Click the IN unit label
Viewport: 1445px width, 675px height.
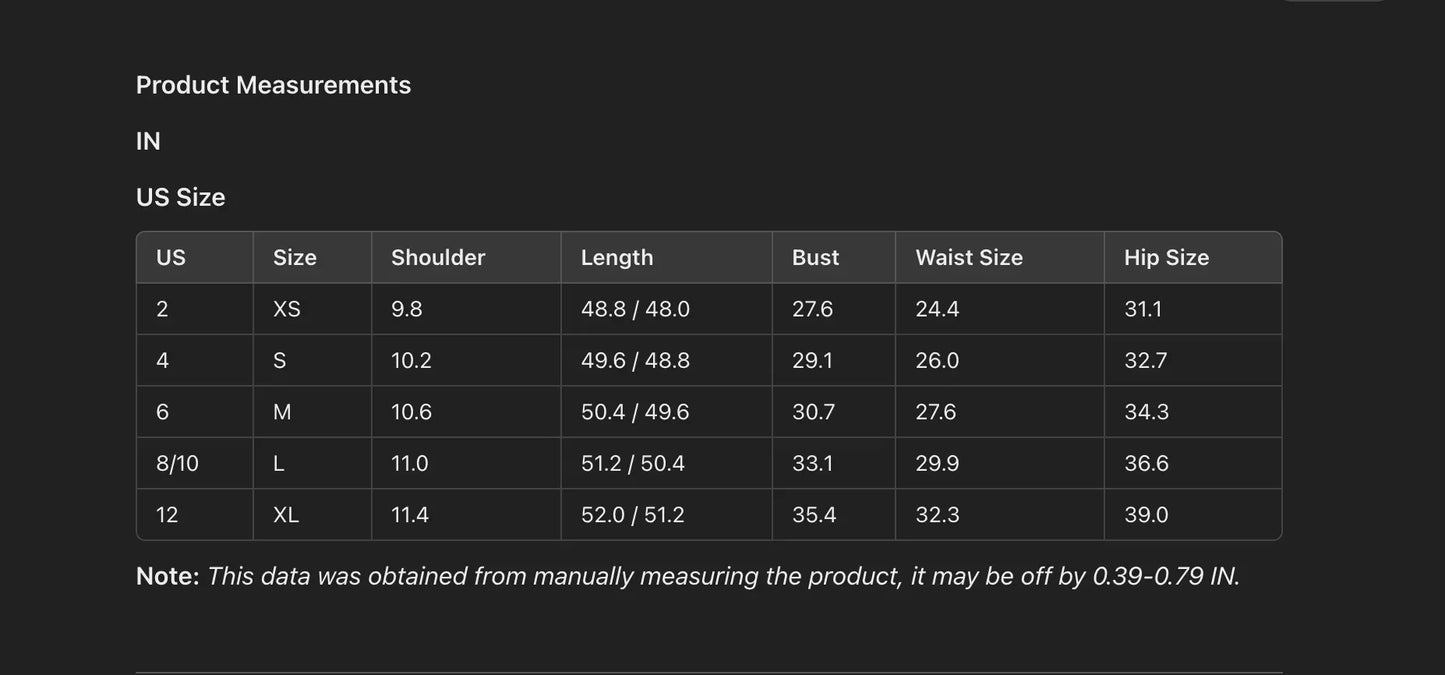[148, 141]
